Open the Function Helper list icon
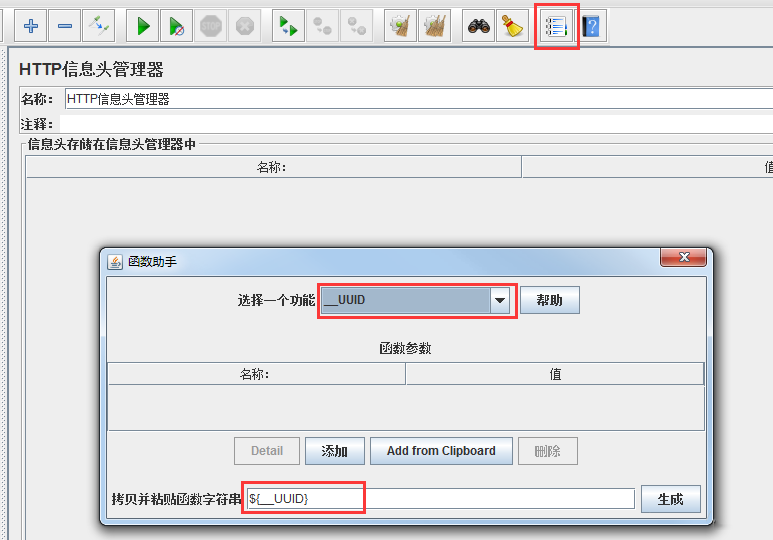773x540 pixels. pyautogui.click(x=557, y=26)
